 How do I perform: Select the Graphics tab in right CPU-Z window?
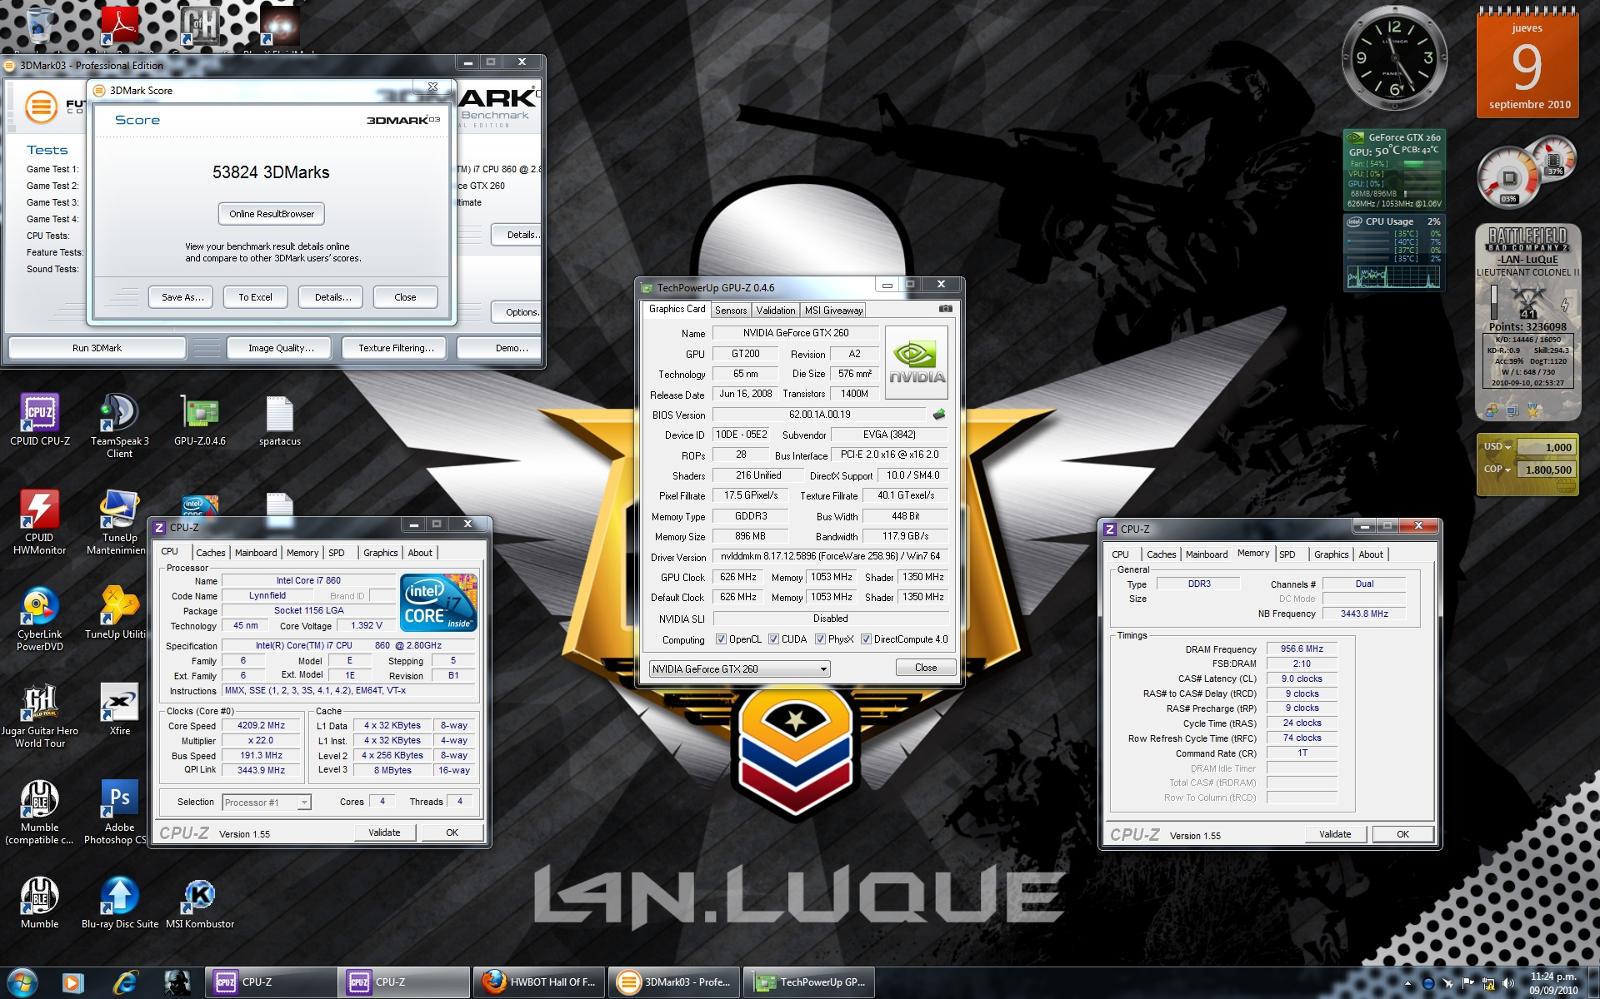coord(1331,554)
